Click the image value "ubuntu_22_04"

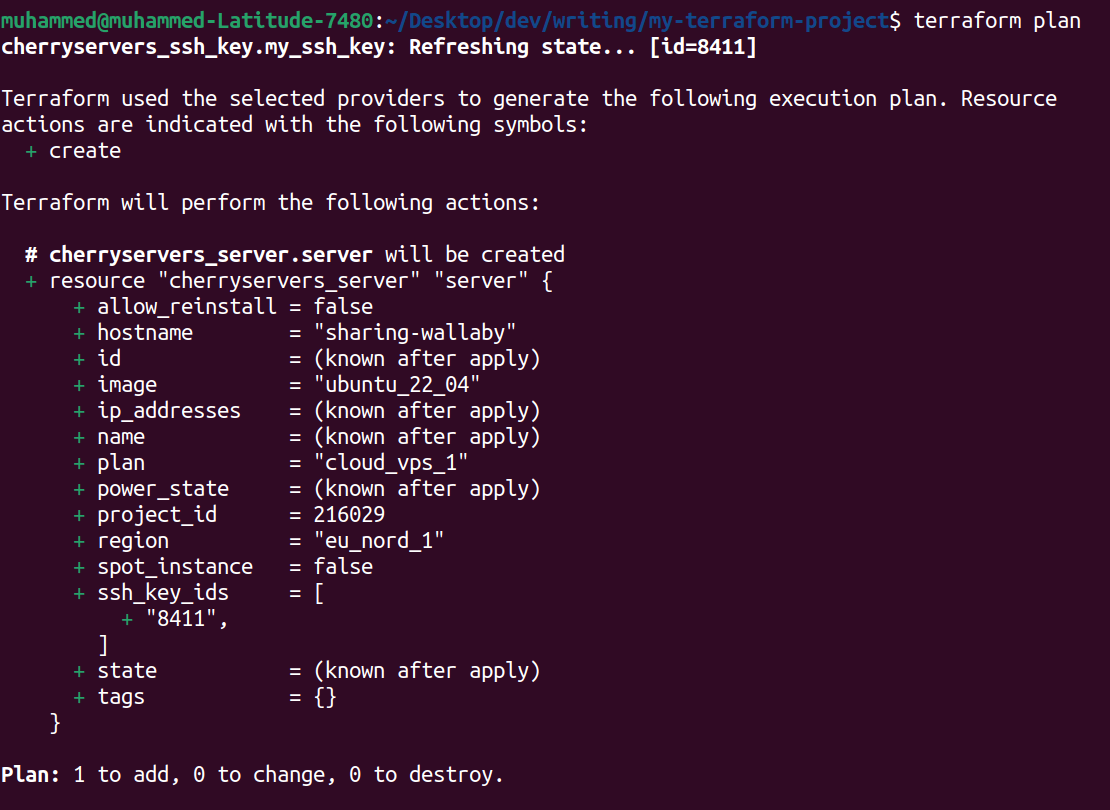pos(397,384)
